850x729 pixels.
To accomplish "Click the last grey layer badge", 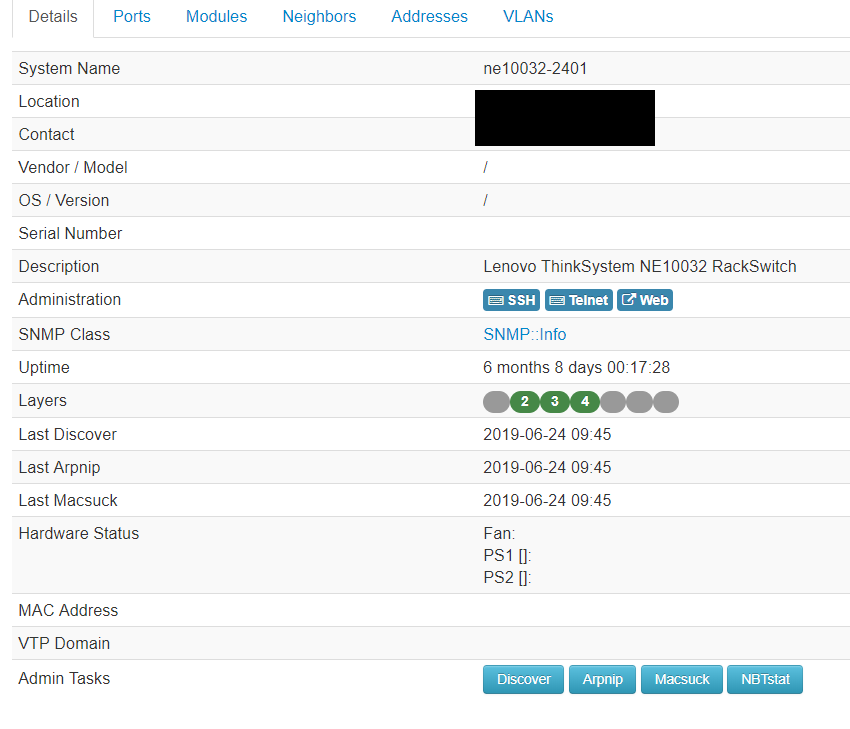I will pyautogui.click(x=666, y=402).
